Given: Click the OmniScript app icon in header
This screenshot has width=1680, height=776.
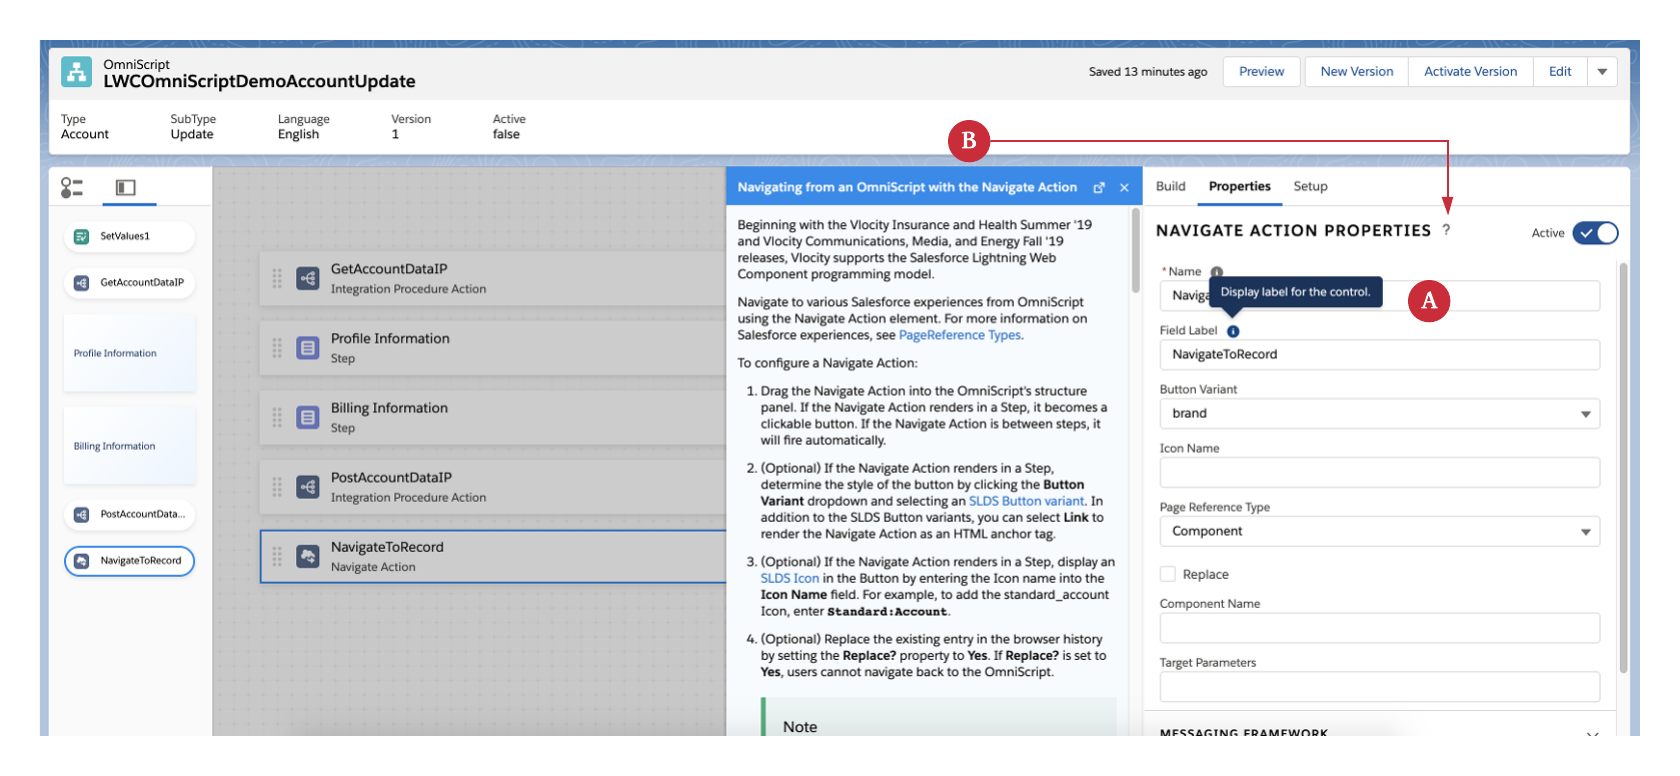Looking at the screenshot, I should [76, 72].
